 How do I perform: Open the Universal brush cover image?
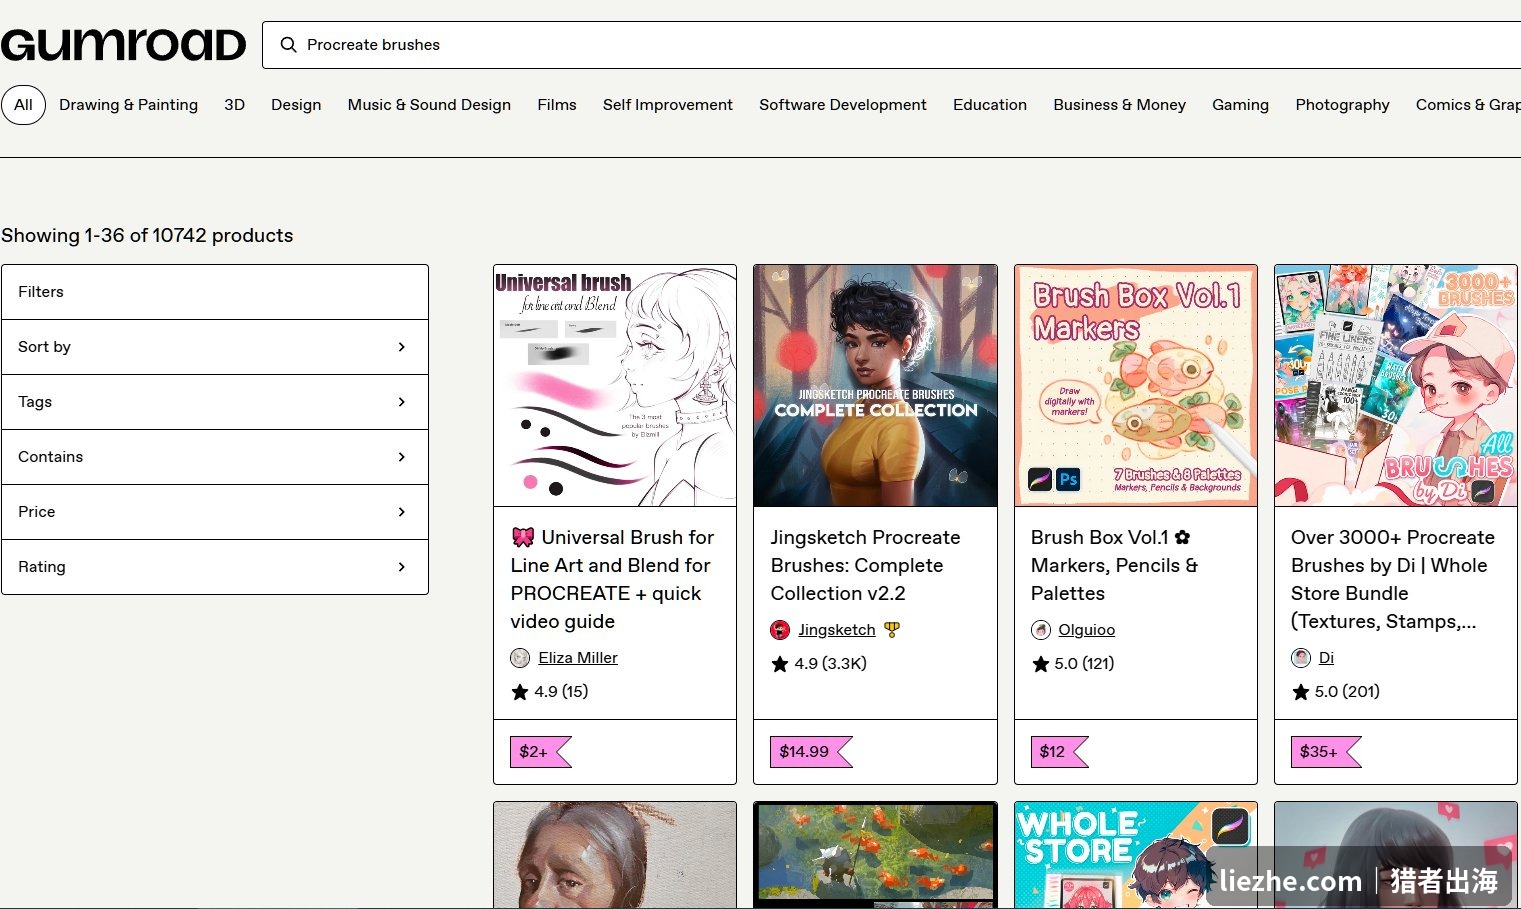[615, 386]
